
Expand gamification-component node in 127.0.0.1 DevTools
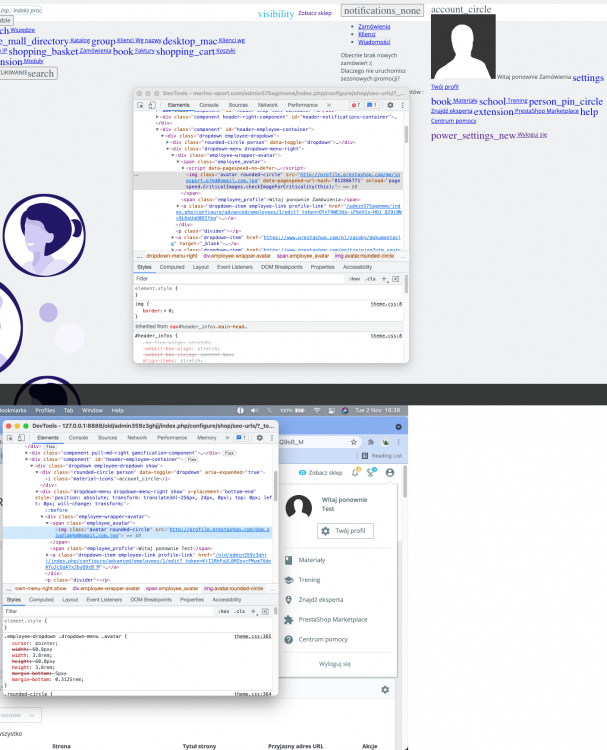coord(27,452)
